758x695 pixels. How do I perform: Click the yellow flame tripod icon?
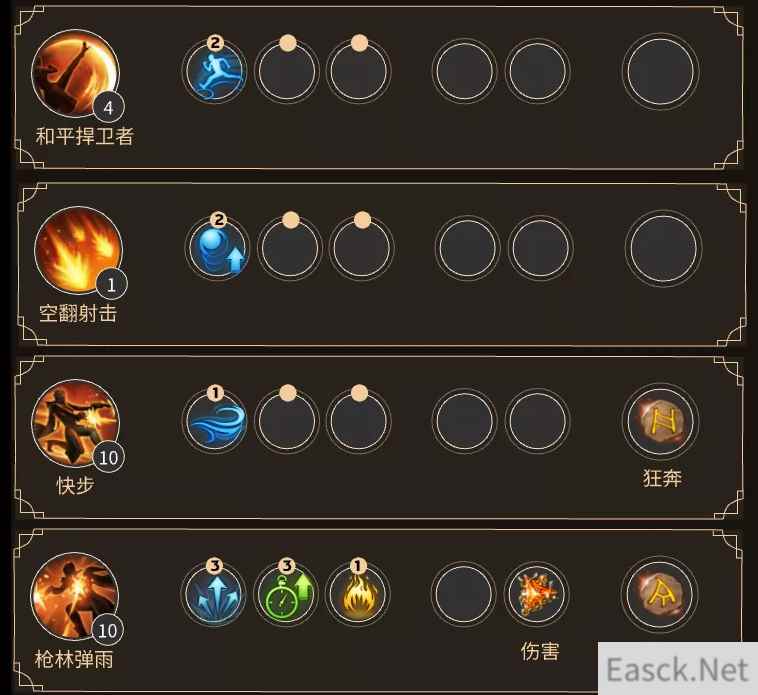pyautogui.click(x=358, y=594)
